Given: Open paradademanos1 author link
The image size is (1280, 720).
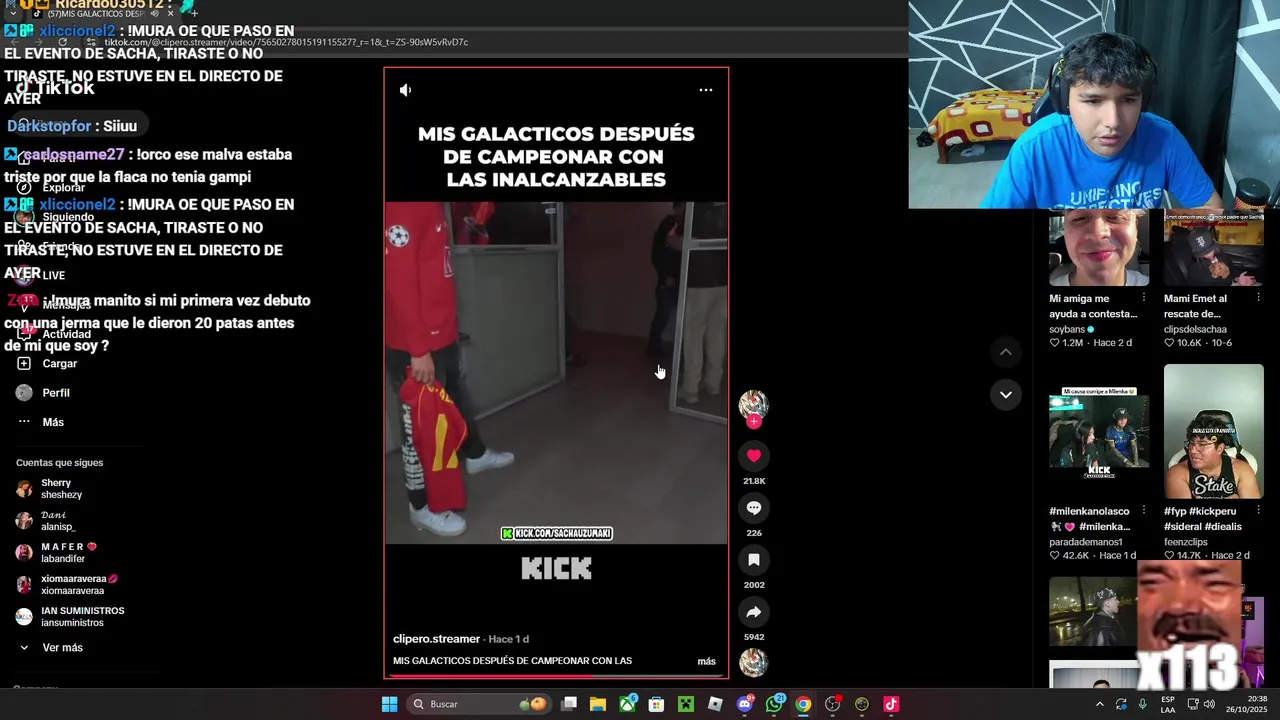Looking at the screenshot, I should (1086, 542).
